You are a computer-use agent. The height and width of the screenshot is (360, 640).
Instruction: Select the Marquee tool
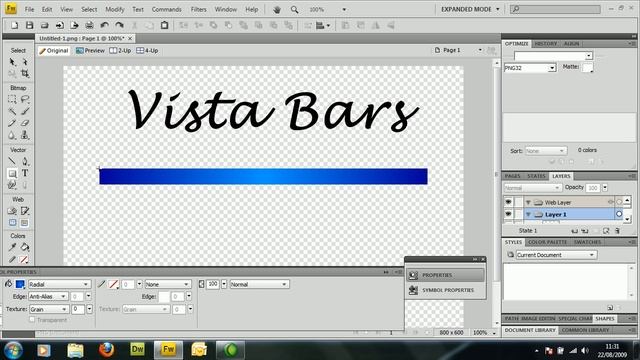pos(12,99)
